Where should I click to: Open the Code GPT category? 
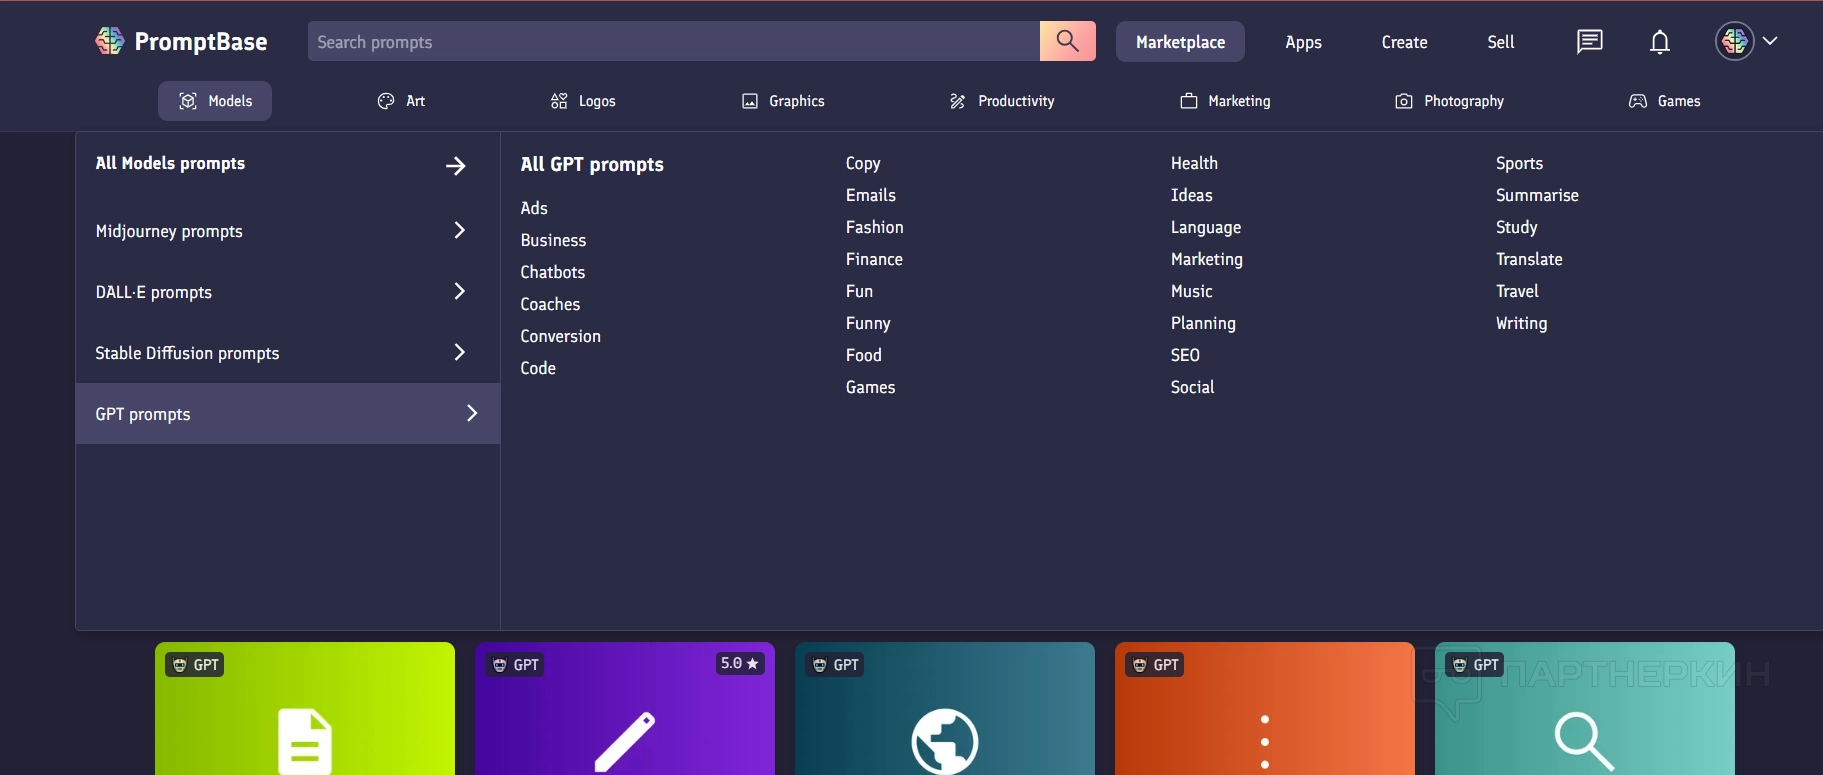point(538,368)
